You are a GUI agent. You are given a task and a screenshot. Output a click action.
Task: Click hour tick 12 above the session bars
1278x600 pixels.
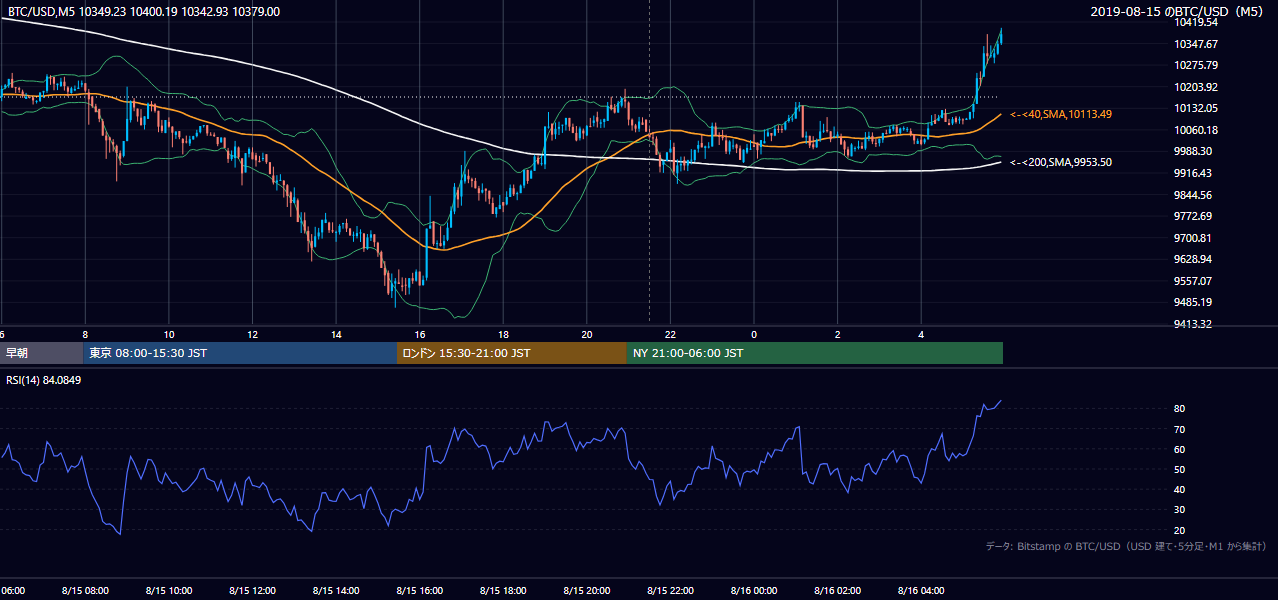(252, 334)
